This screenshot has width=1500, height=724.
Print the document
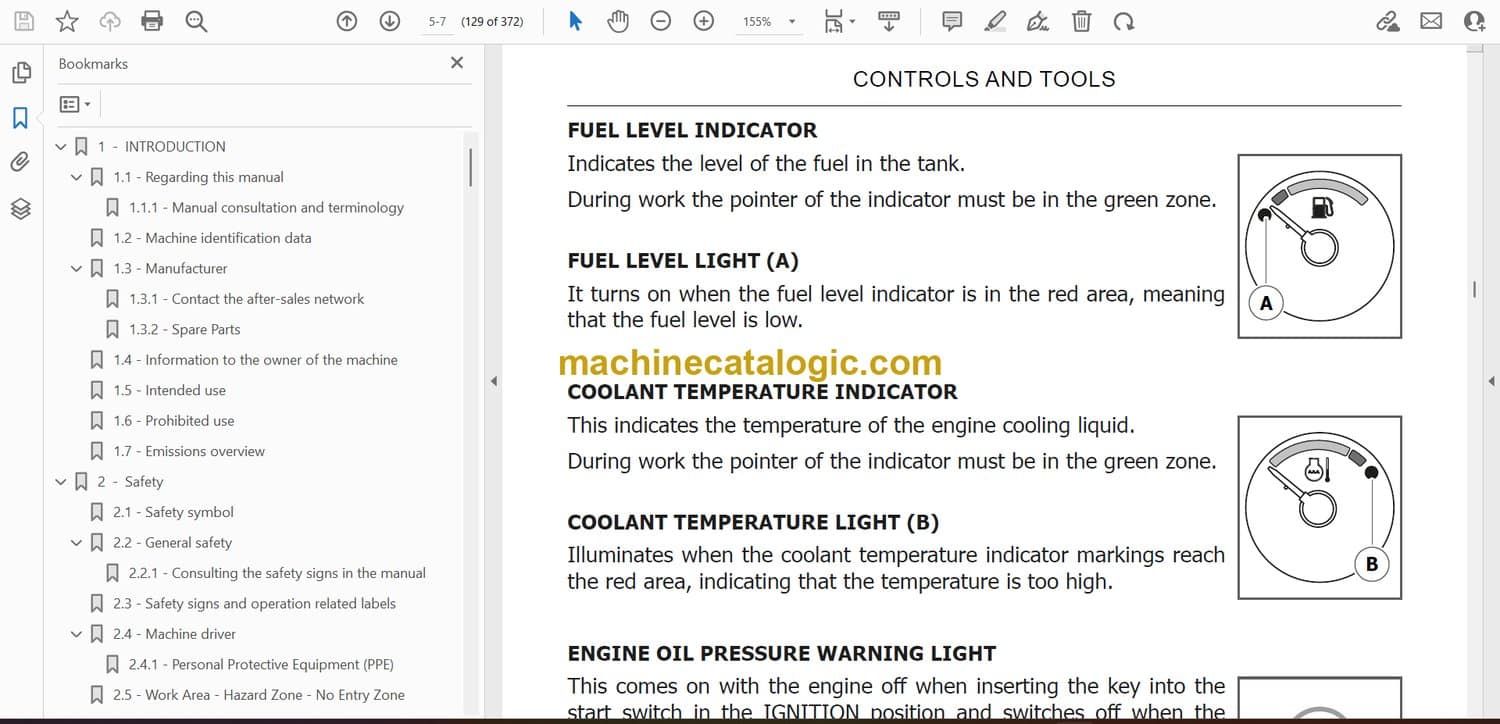[152, 21]
